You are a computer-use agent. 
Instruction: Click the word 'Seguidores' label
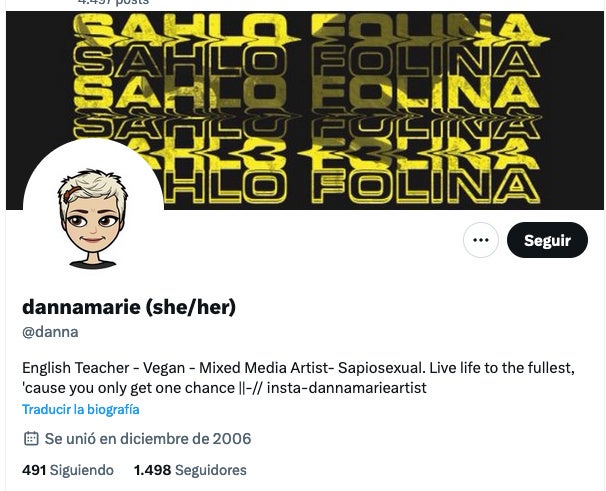coord(211,470)
